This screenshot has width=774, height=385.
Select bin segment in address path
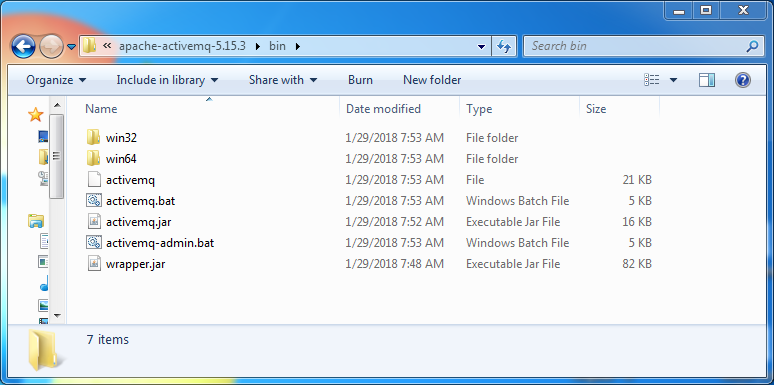pos(277,46)
